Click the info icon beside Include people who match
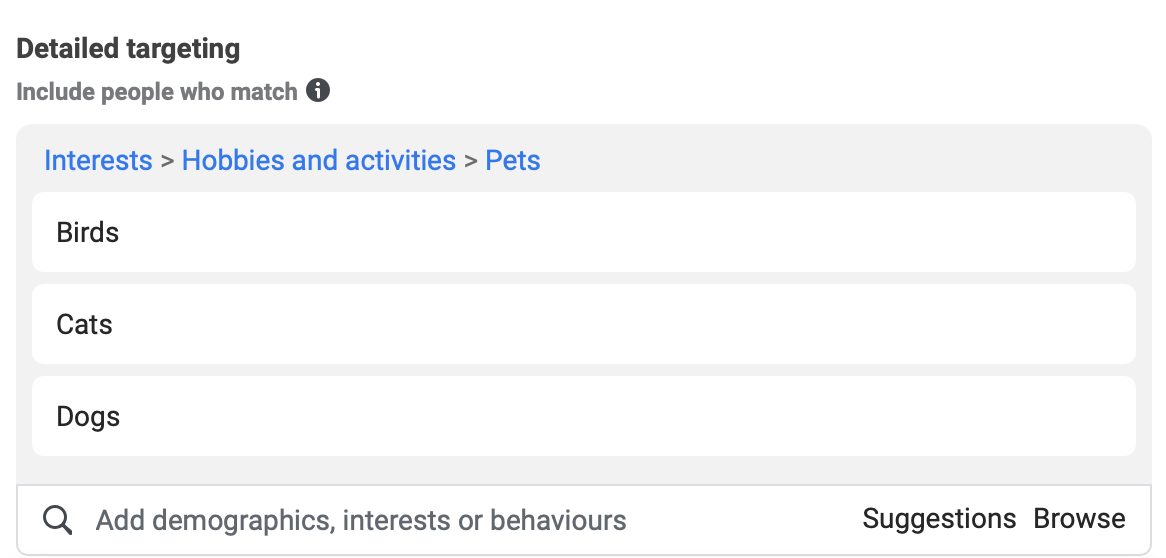 tap(318, 92)
